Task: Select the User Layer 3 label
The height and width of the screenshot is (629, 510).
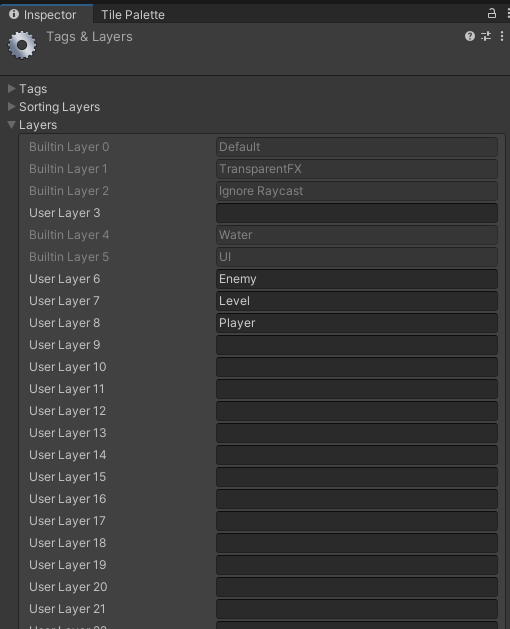Action: click(65, 213)
